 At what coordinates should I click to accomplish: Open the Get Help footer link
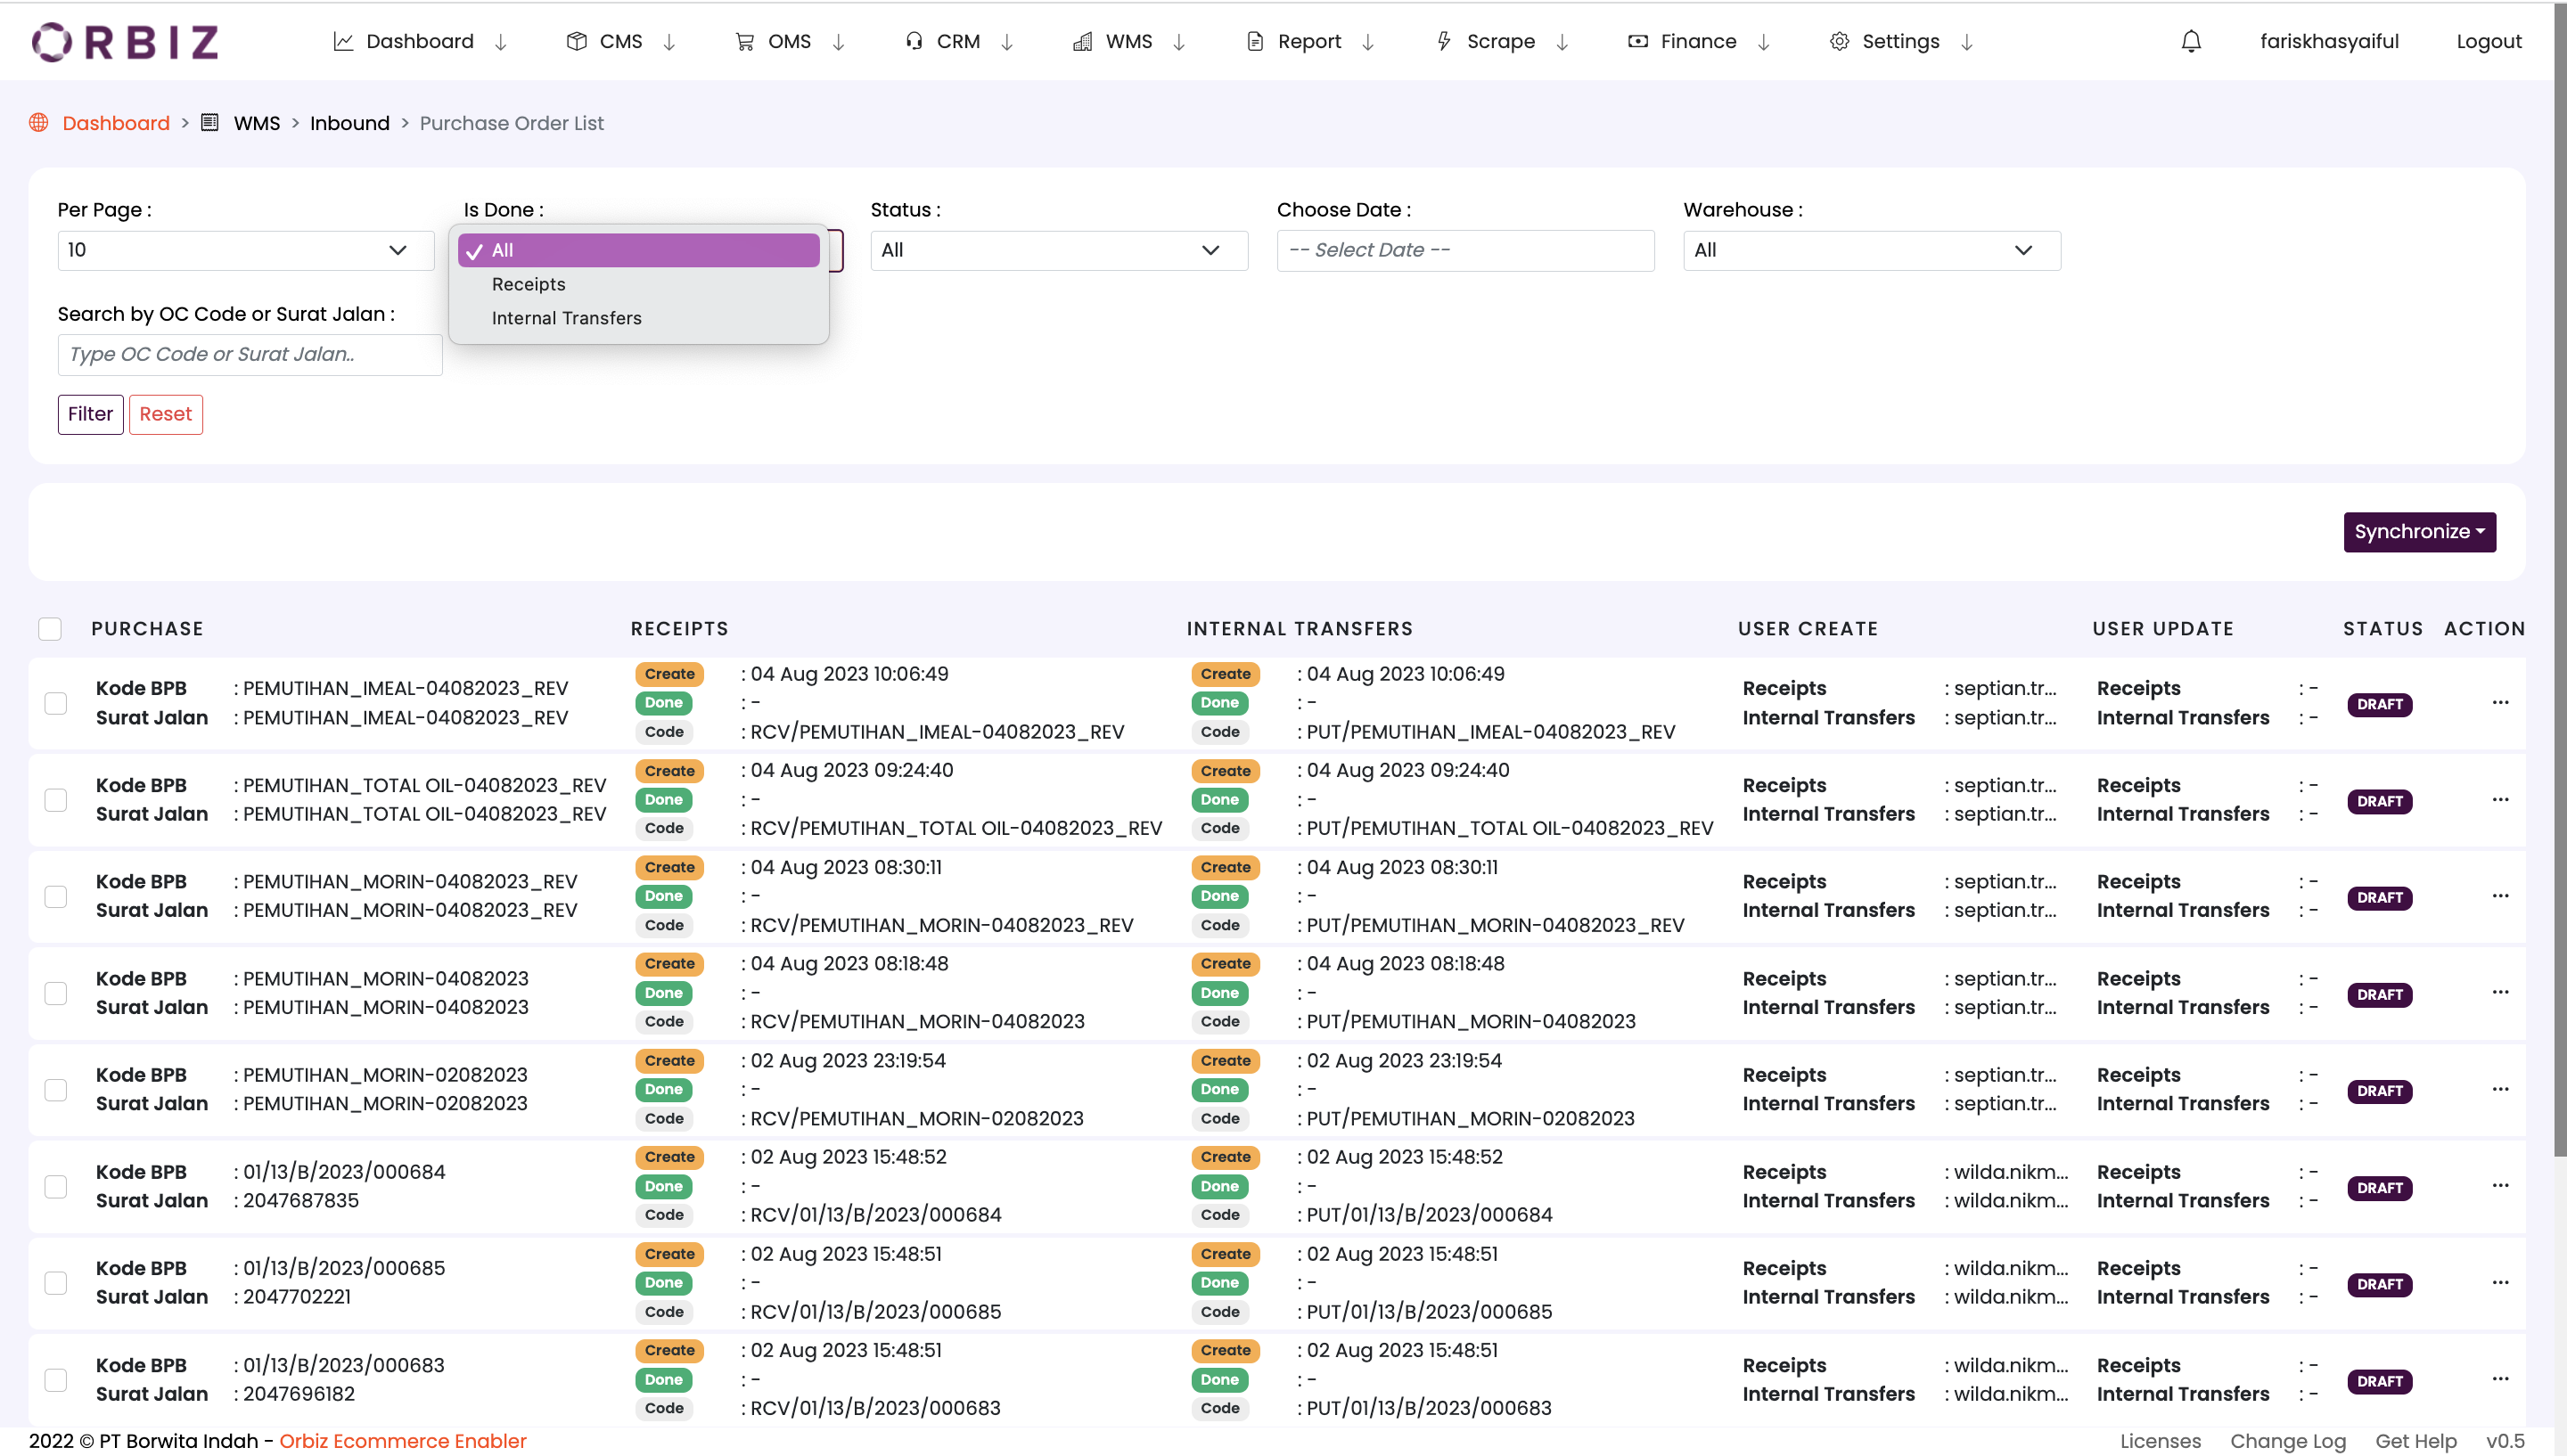coord(2415,1441)
